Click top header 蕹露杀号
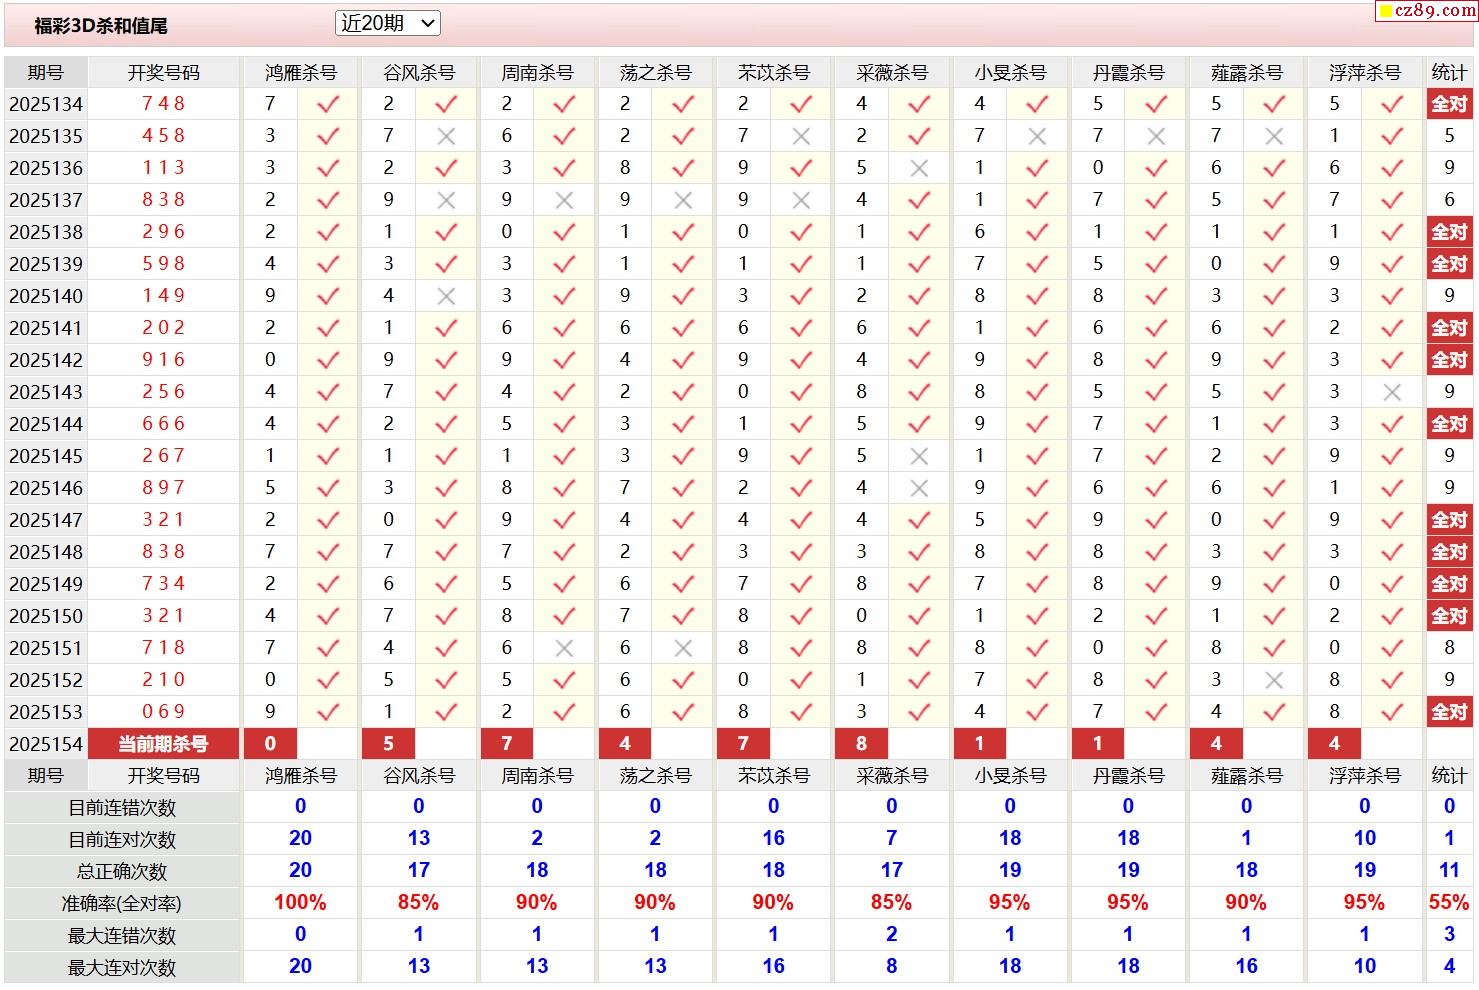Image resolution: width=1479 pixels, height=990 pixels. (1246, 72)
